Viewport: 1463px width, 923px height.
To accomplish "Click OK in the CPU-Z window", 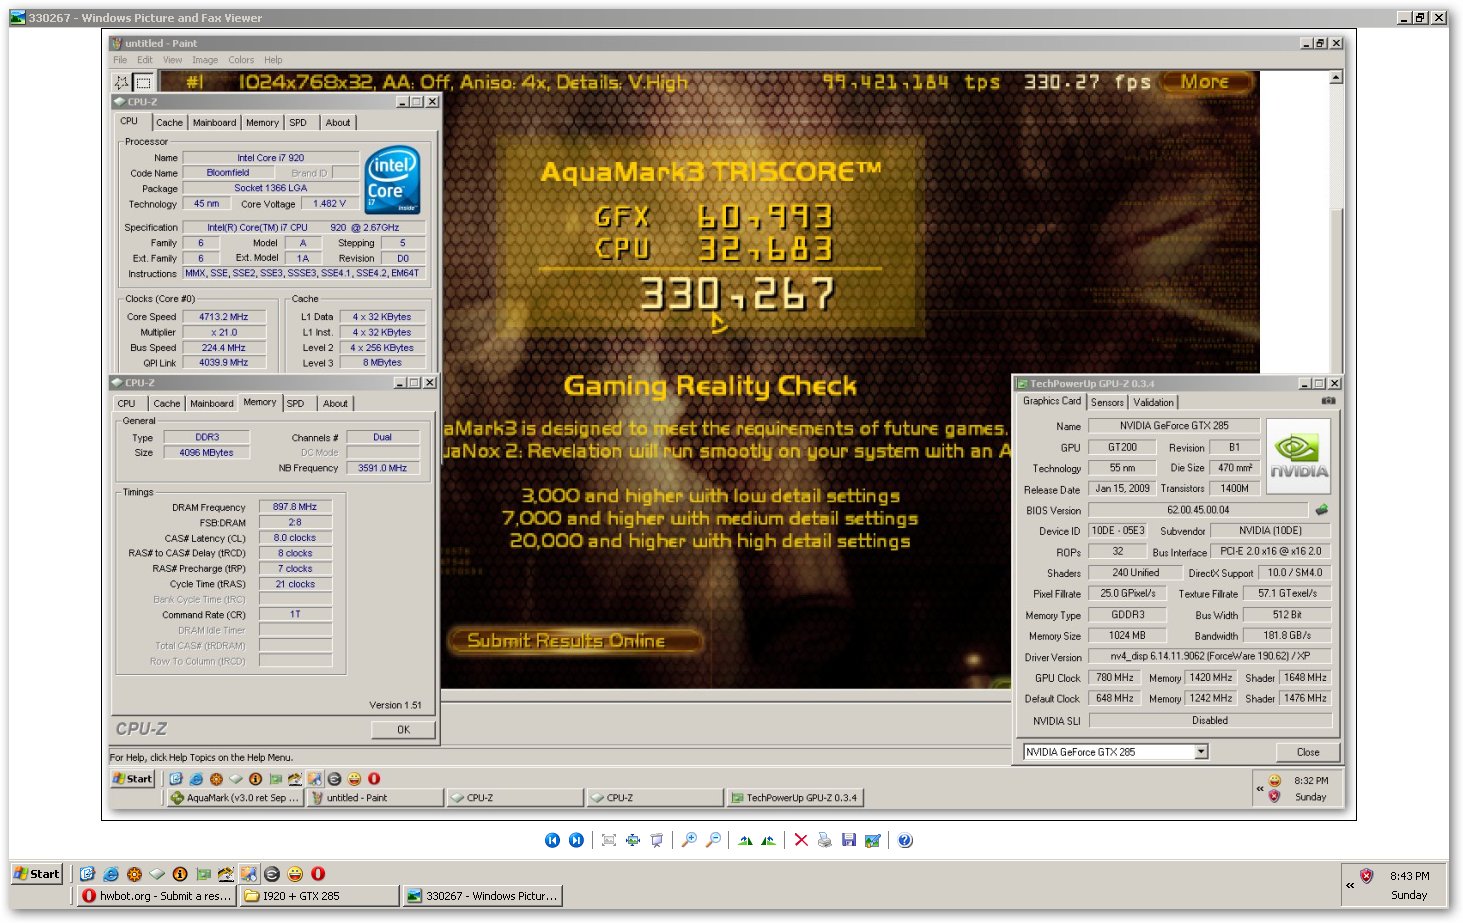I will pyautogui.click(x=403, y=730).
